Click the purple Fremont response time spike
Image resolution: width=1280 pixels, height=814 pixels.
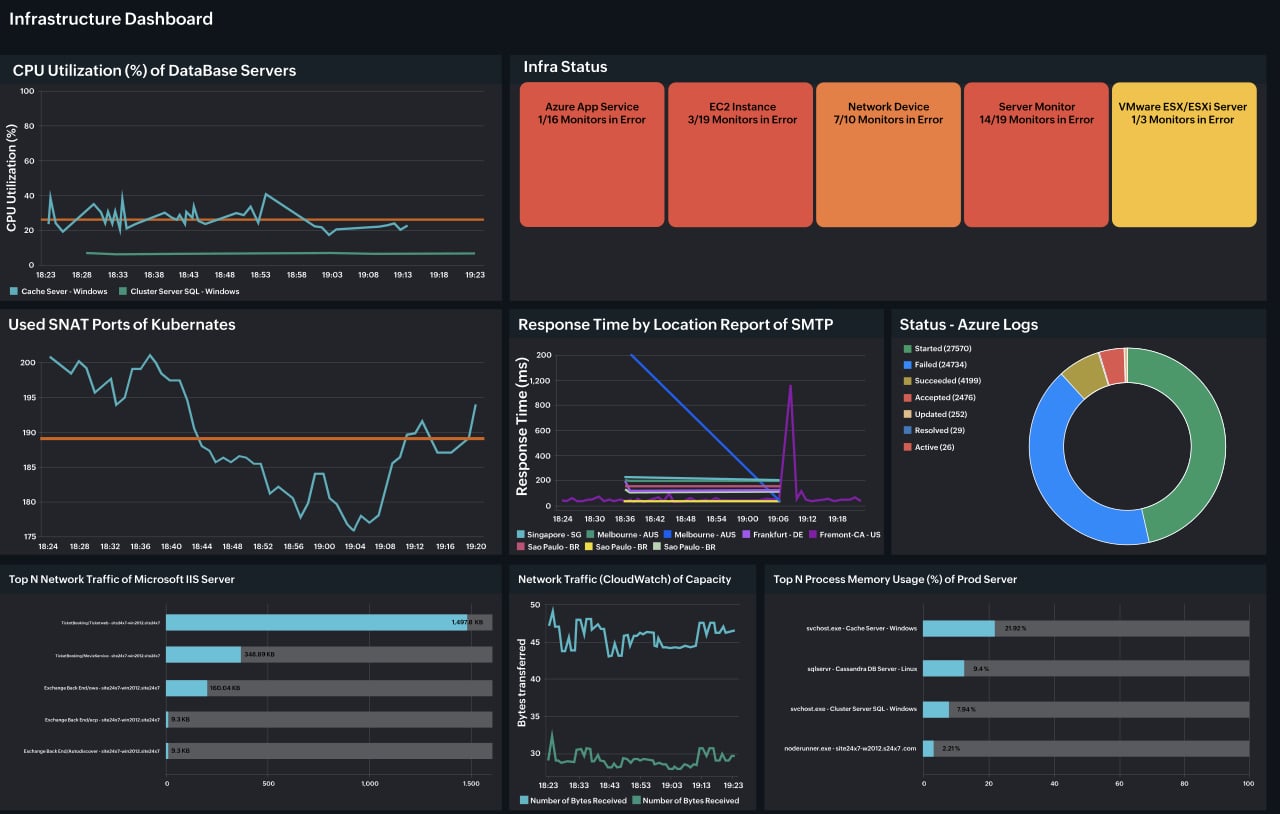click(790, 440)
